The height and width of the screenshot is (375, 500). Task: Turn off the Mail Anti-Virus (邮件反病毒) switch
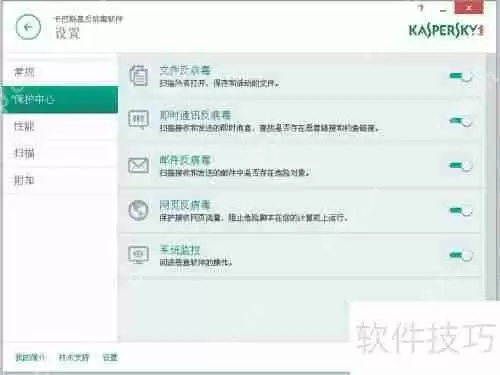coord(460,166)
